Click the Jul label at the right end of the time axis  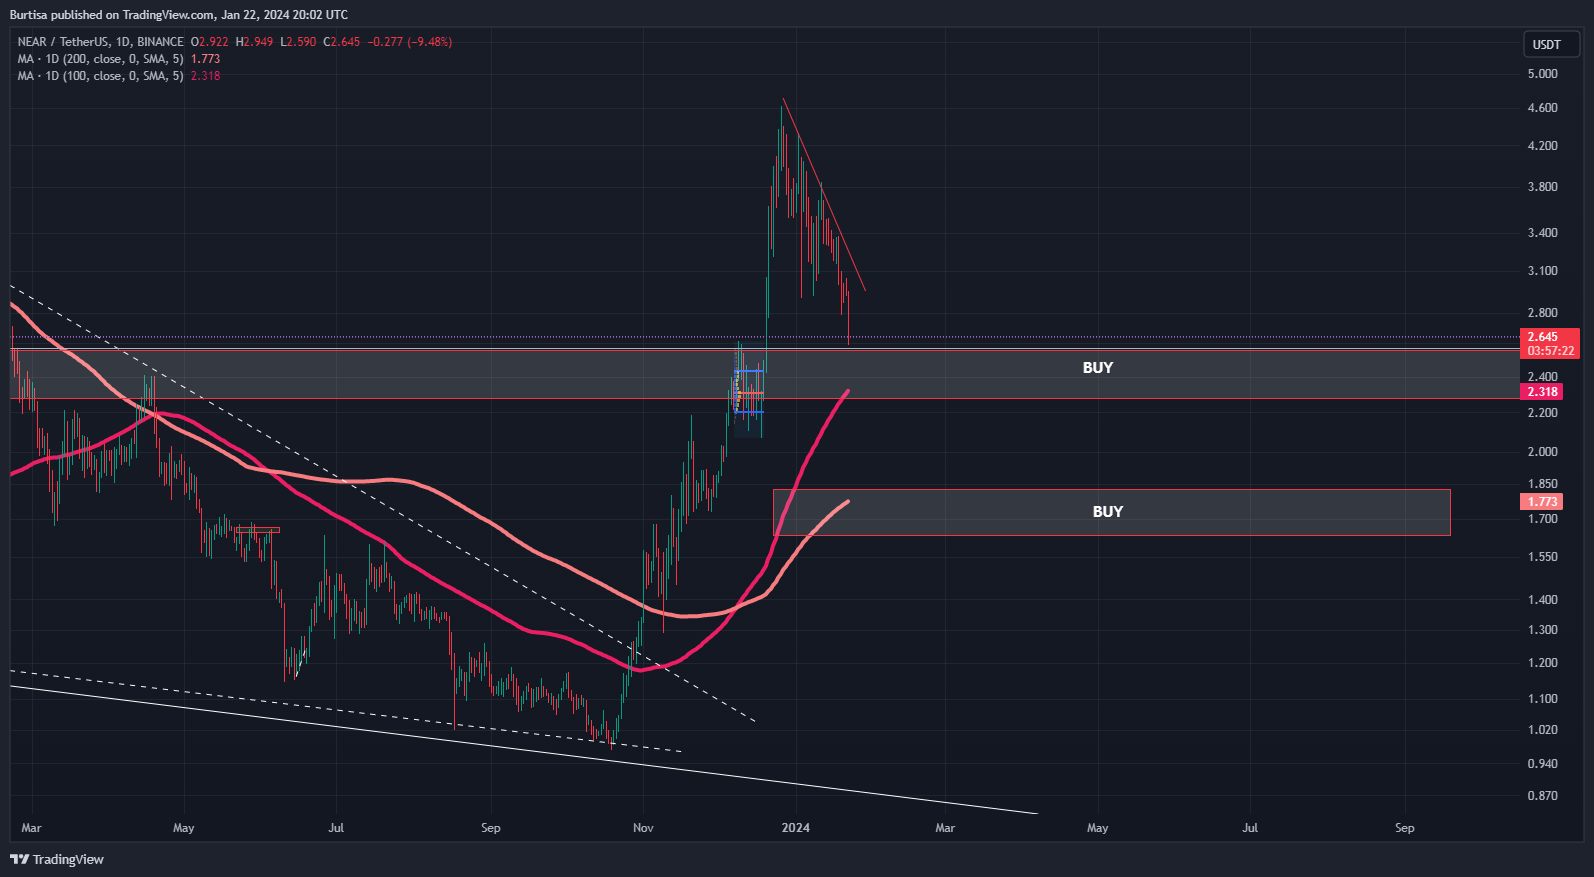coord(1250,828)
